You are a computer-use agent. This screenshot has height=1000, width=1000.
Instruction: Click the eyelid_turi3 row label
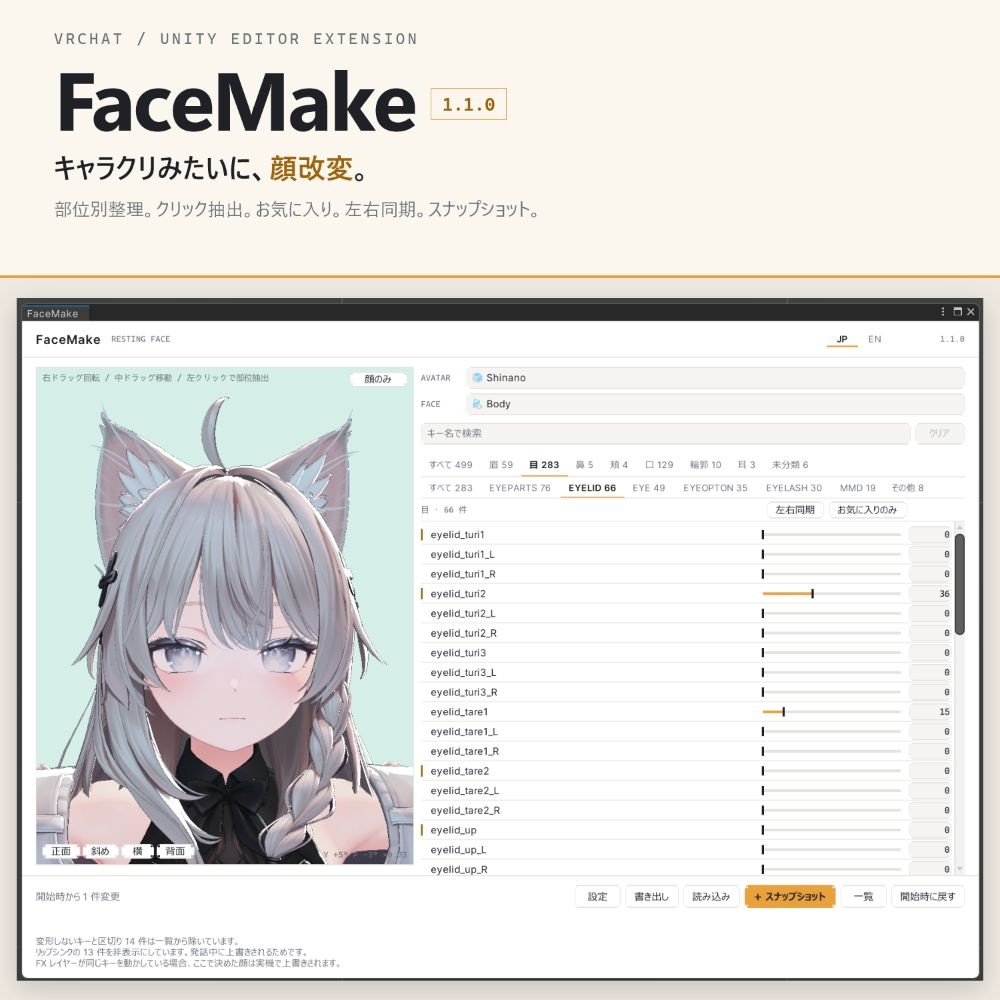coord(458,652)
